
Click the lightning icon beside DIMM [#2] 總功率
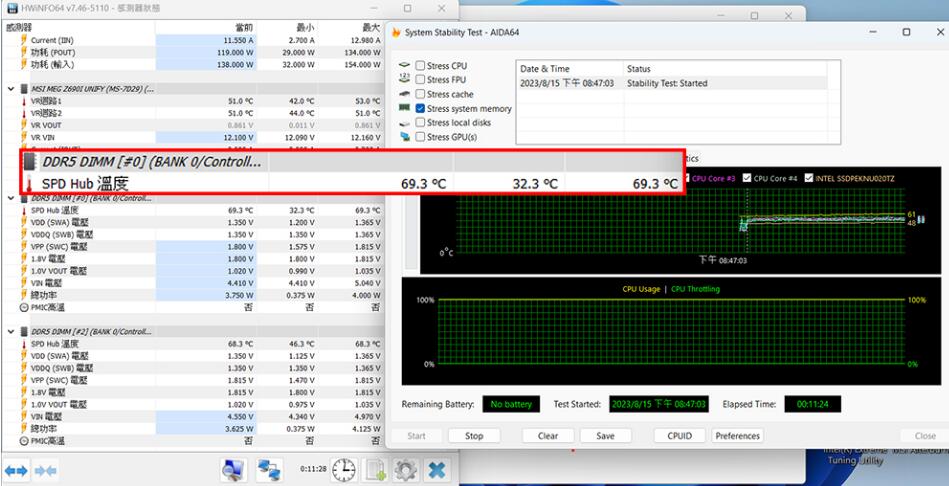tap(24, 429)
